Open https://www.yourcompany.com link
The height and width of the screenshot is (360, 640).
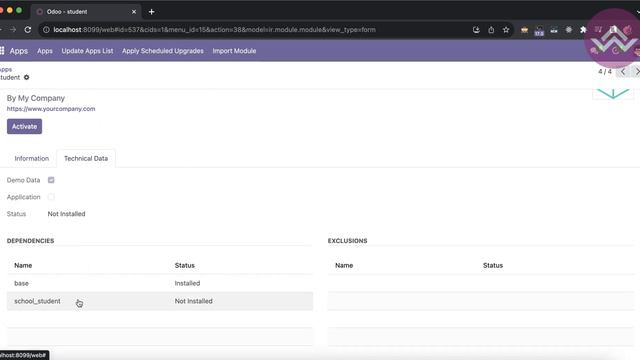coord(51,109)
